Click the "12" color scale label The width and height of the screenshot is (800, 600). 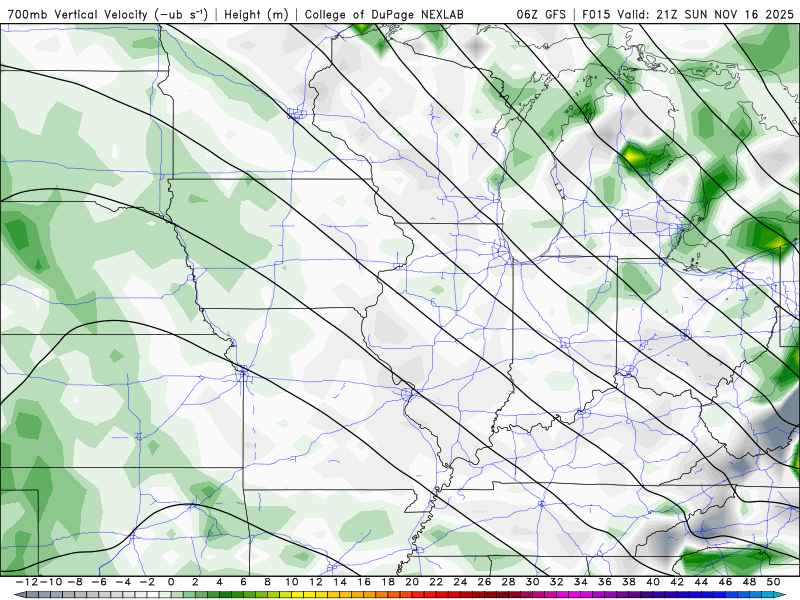click(x=316, y=582)
